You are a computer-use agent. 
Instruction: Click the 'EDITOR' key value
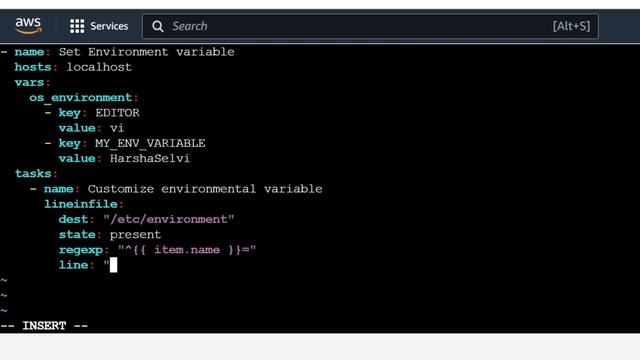pyautogui.click(x=117, y=113)
